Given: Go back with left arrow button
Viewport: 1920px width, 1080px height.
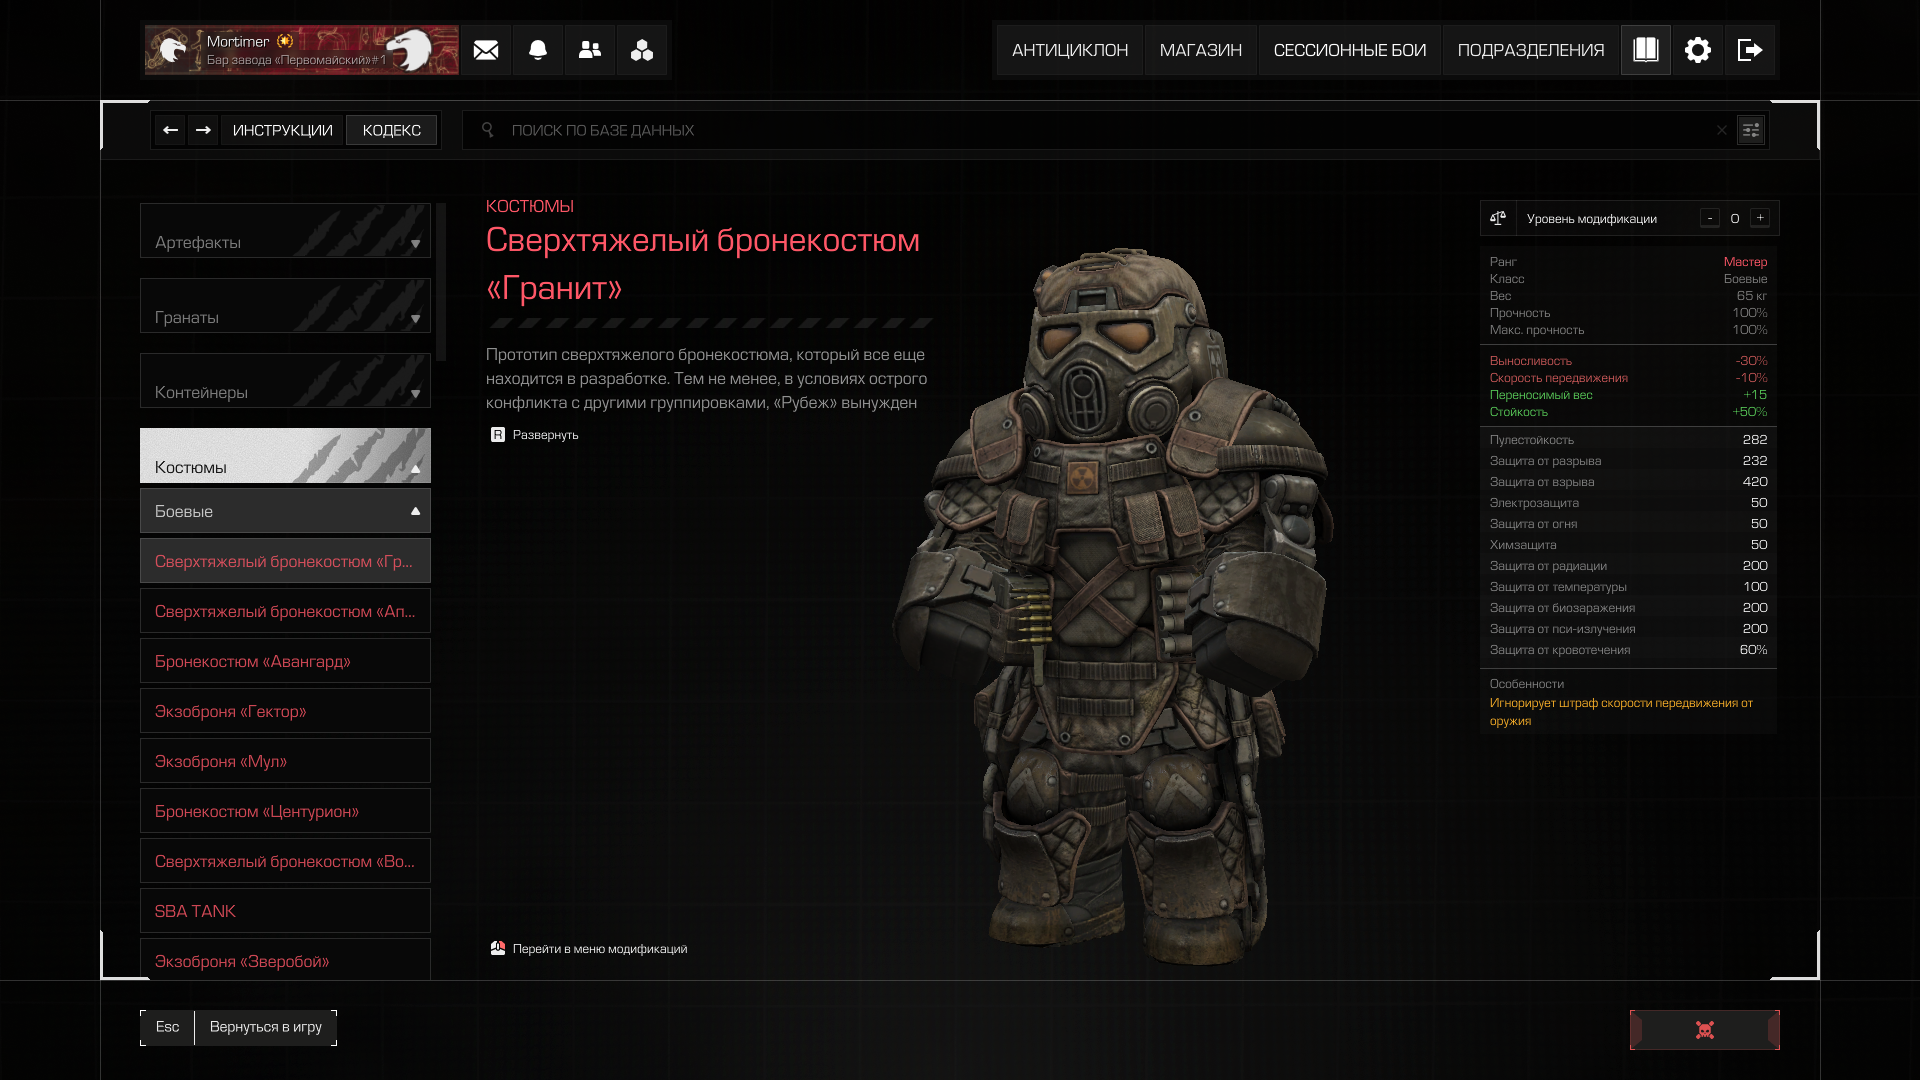Looking at the screenshot, I should pos(170,130).
